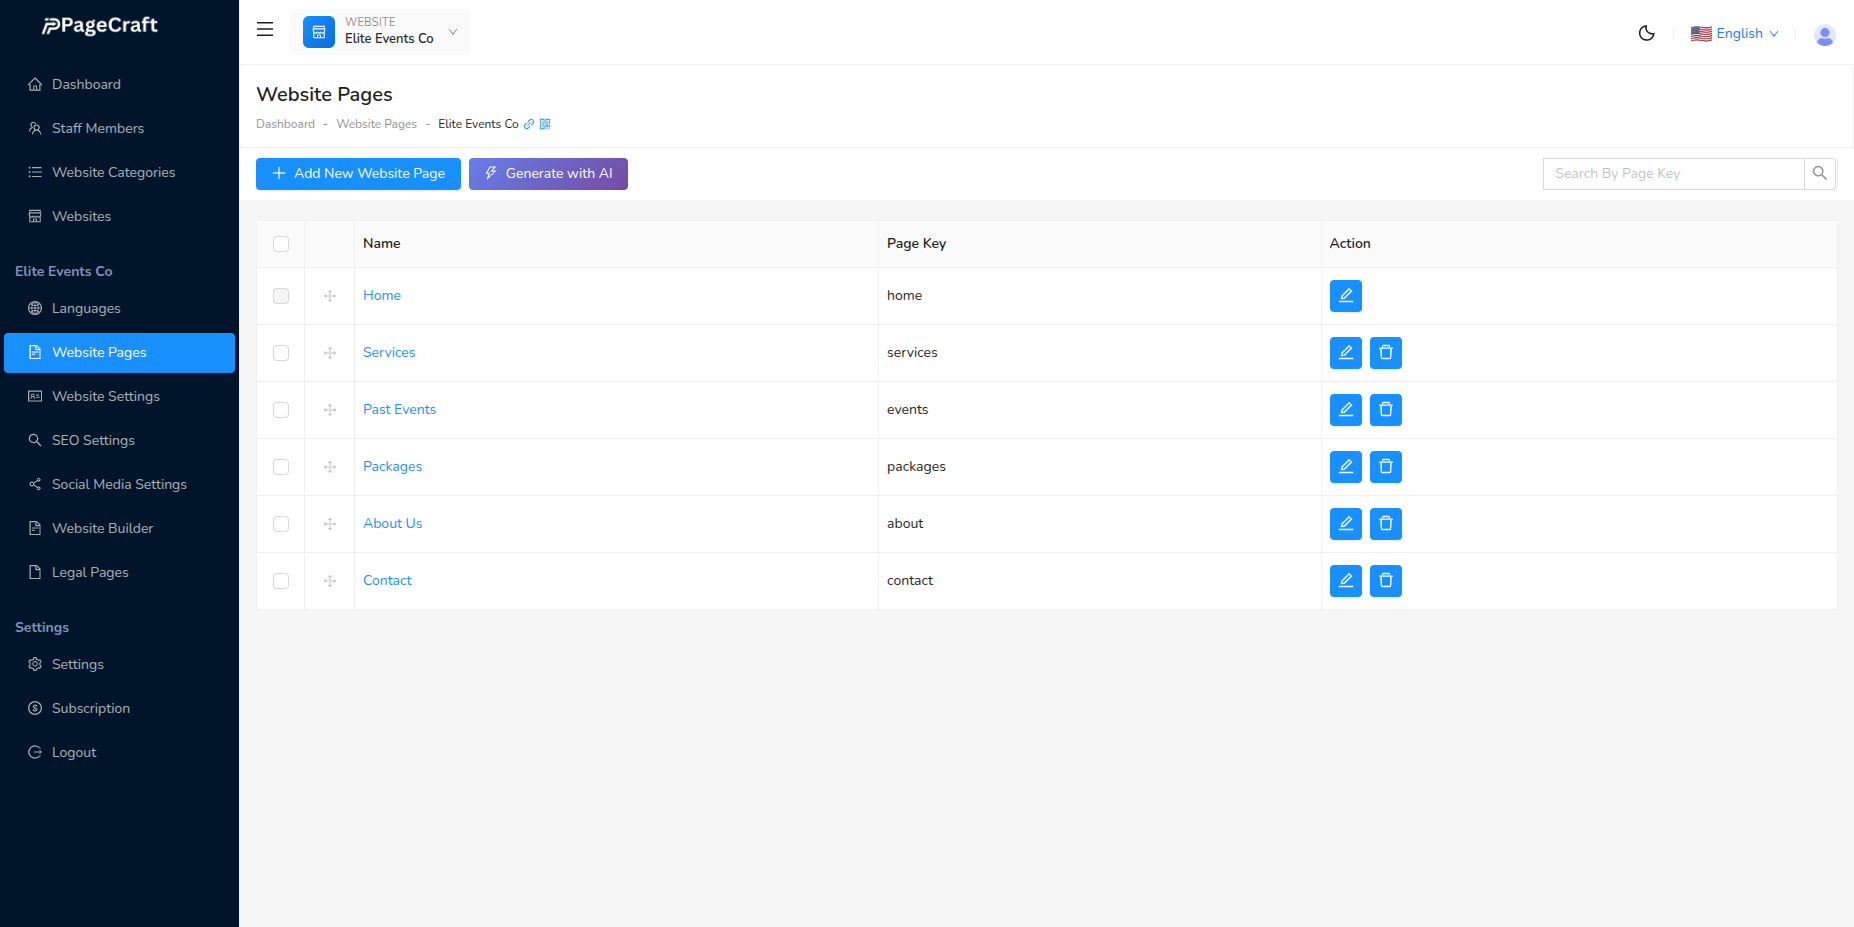Collapse the sidebar using the hamburger icon
Screen dimensions: 1854x927
pos(264,29)
